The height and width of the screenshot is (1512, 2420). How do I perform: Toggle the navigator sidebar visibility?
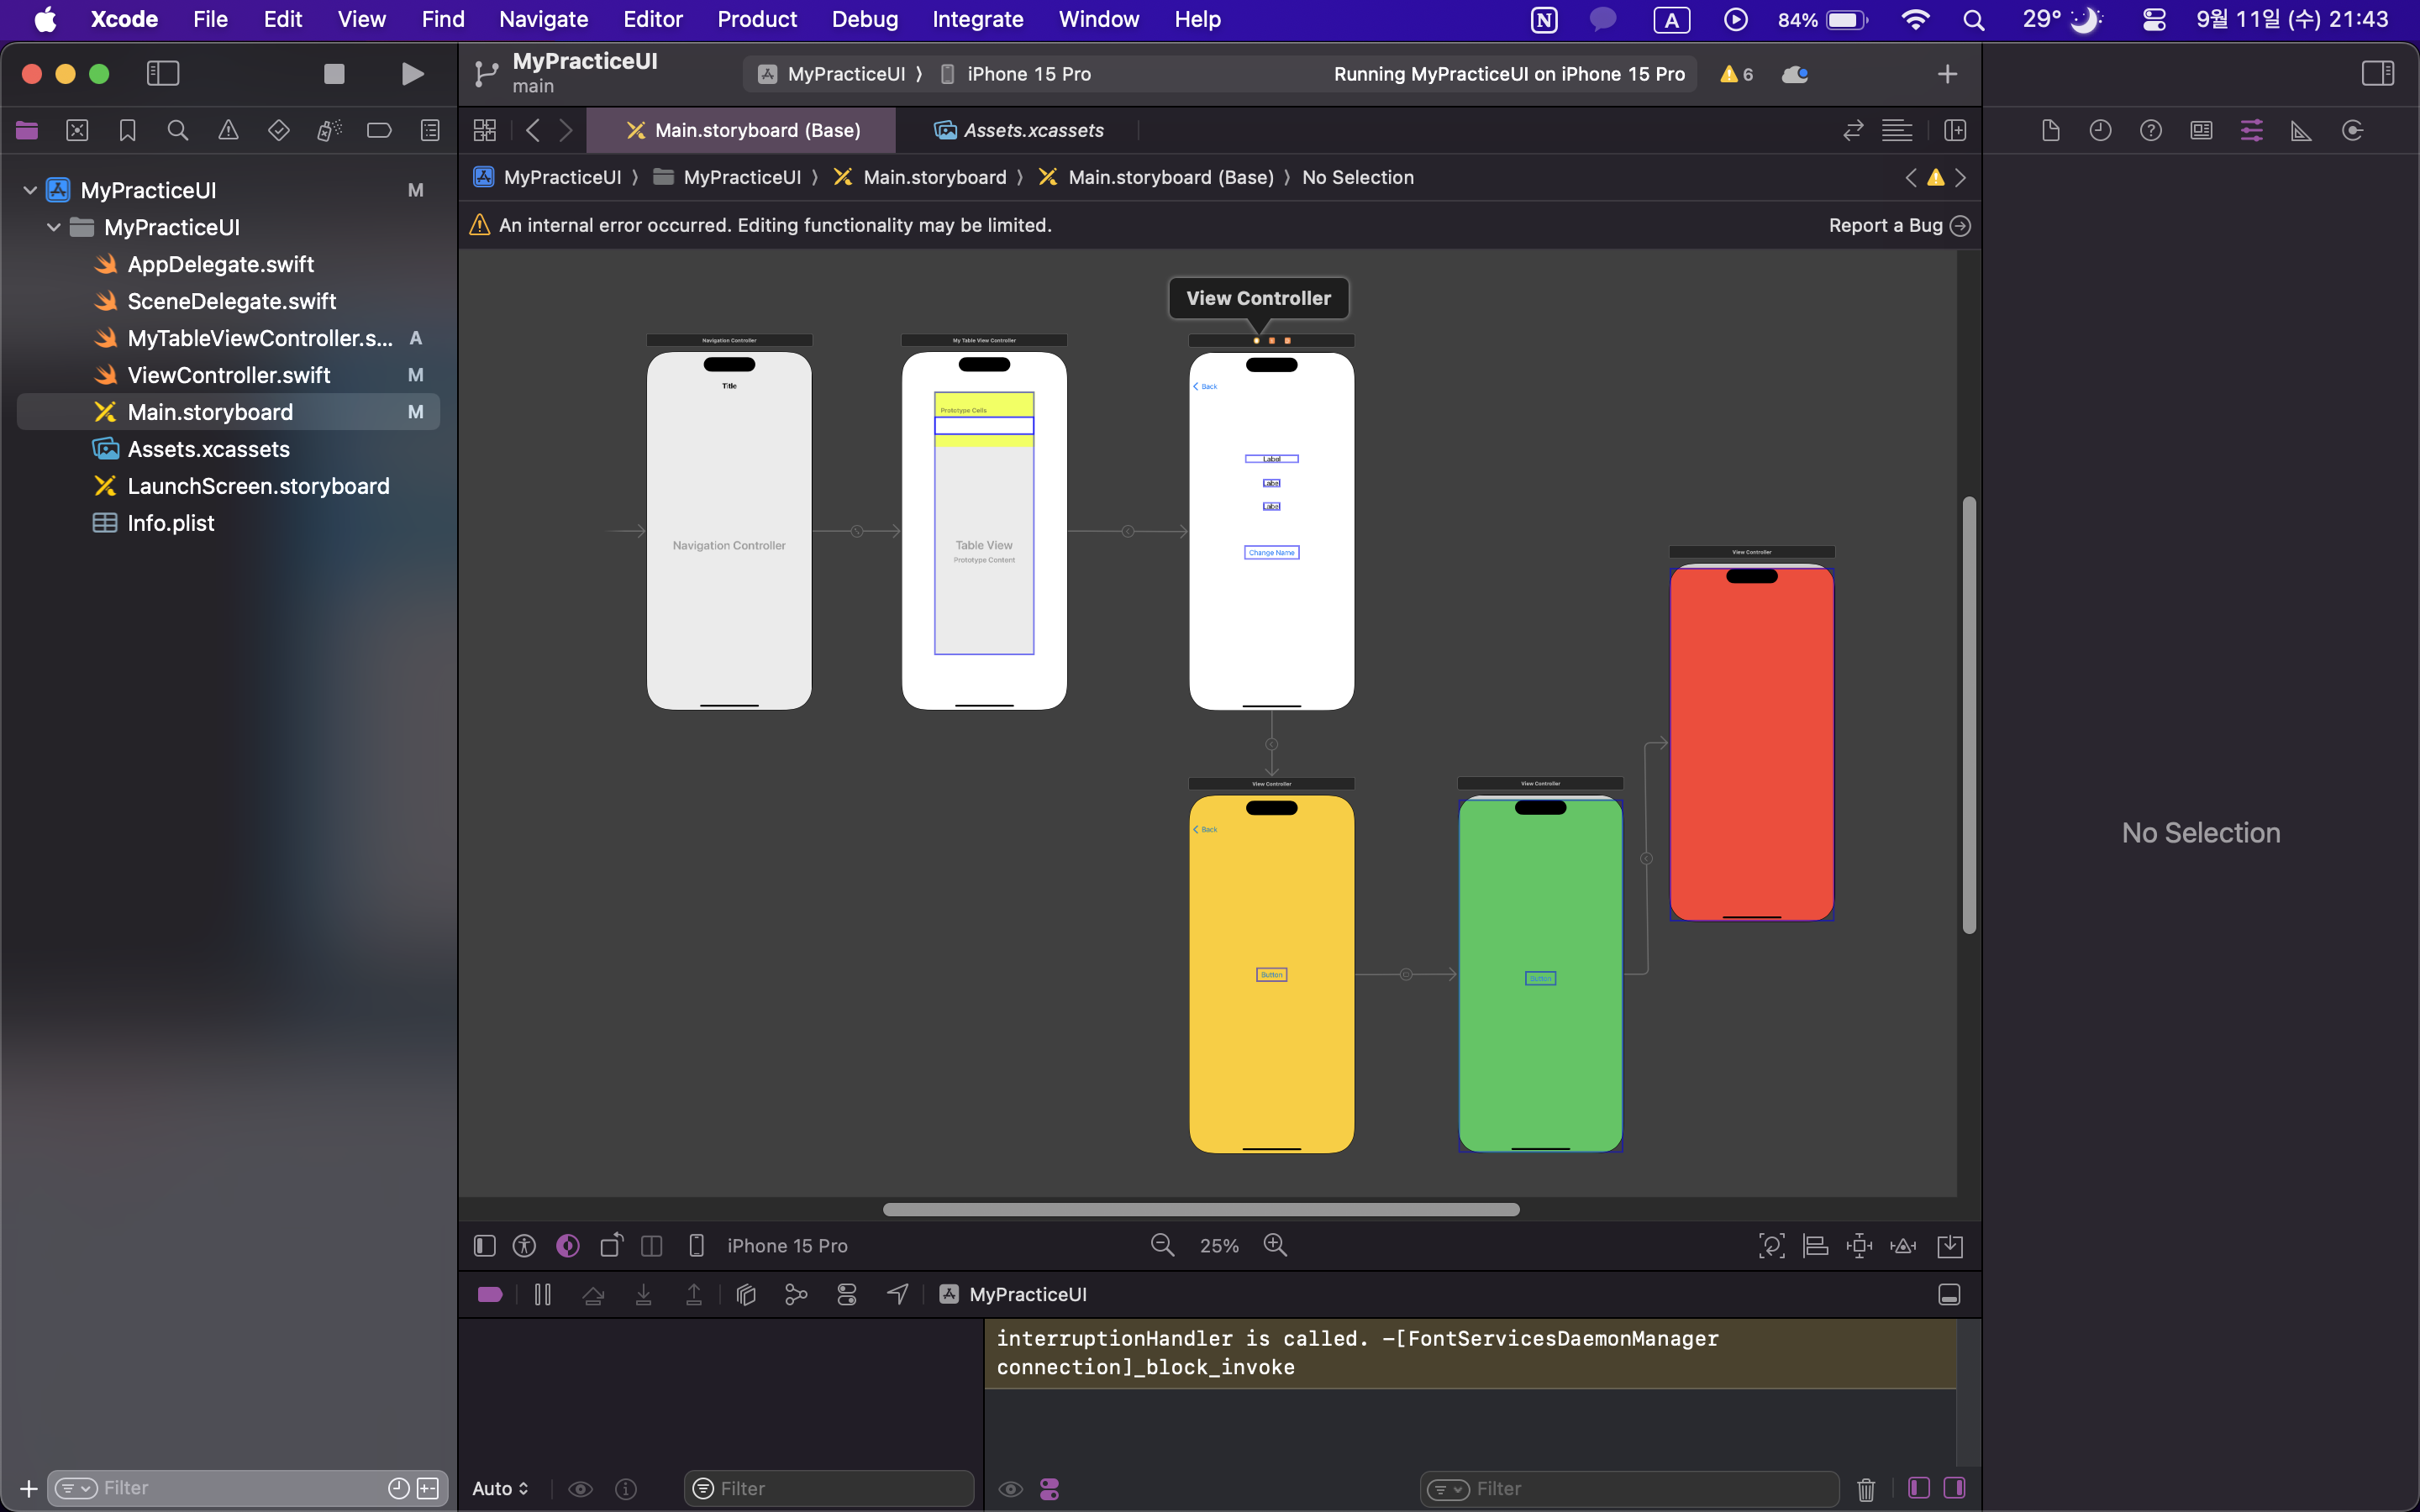point(162,74)
